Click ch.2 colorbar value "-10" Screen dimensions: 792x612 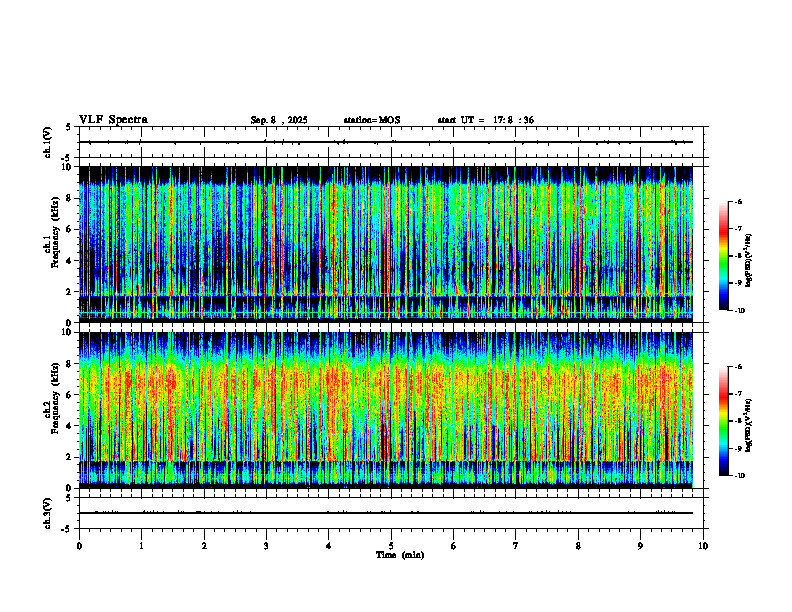coord(740,476)
